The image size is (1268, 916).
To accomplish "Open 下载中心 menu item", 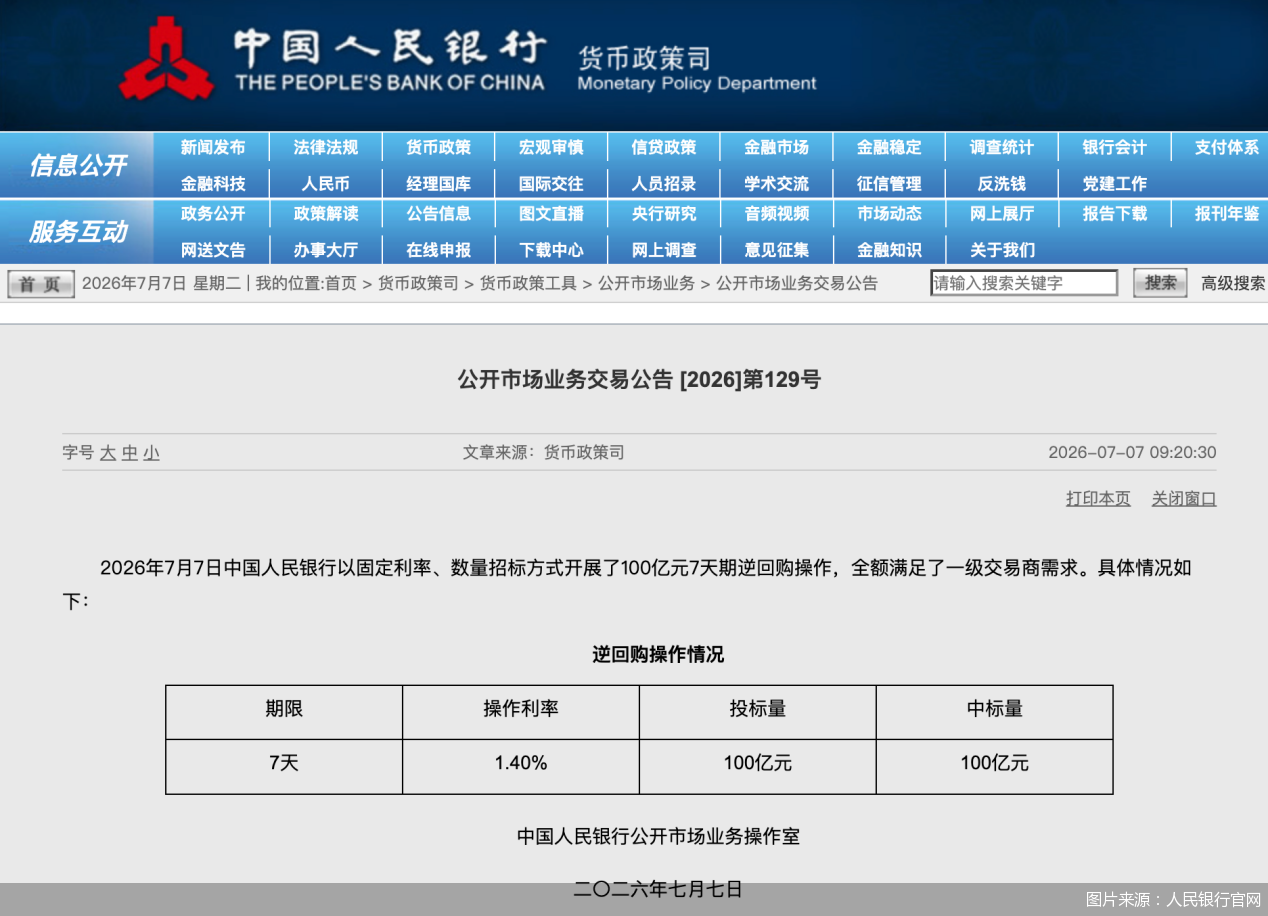I will pyautogui.click(x=551, y=250).
